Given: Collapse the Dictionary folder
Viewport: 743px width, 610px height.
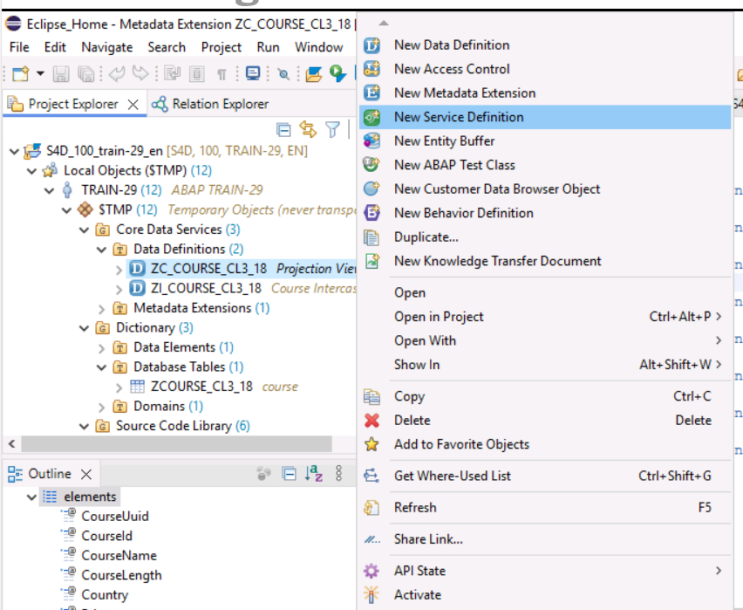Looking at the screenshot, I should coord(84,328).
